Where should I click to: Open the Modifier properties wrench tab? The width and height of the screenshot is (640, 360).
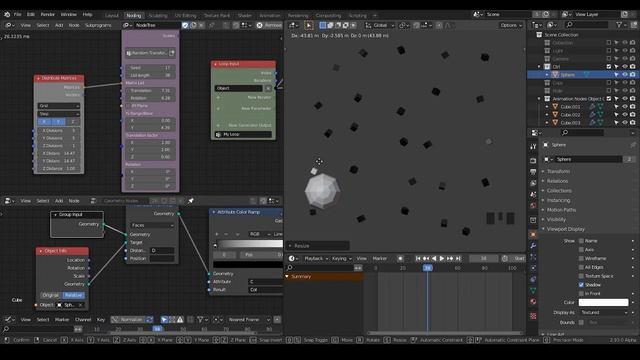click(533, 245)
